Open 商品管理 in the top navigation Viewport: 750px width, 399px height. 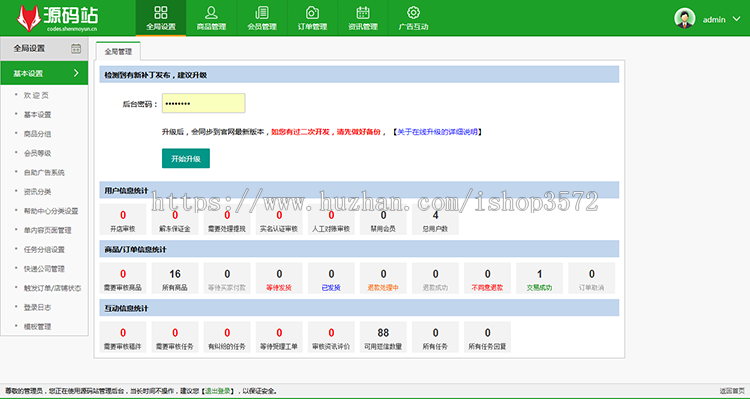tap(211, 18)
